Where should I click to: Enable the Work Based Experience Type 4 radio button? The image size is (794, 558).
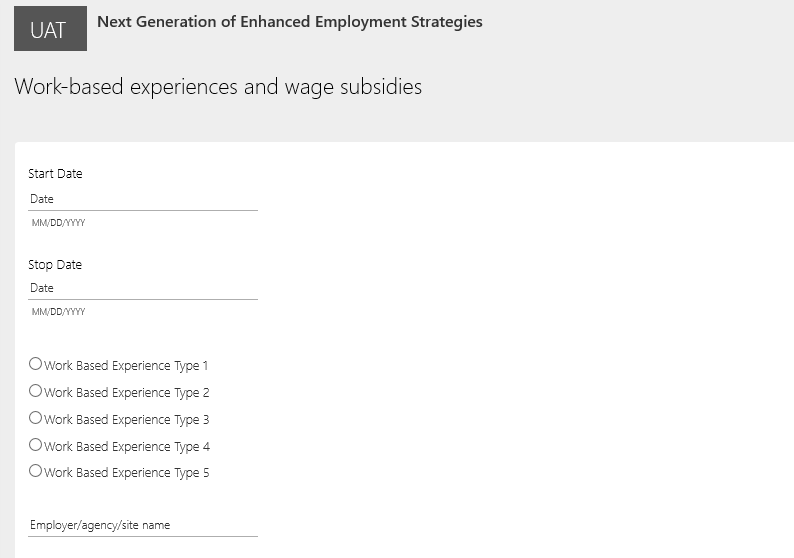[x=36, y=445]
